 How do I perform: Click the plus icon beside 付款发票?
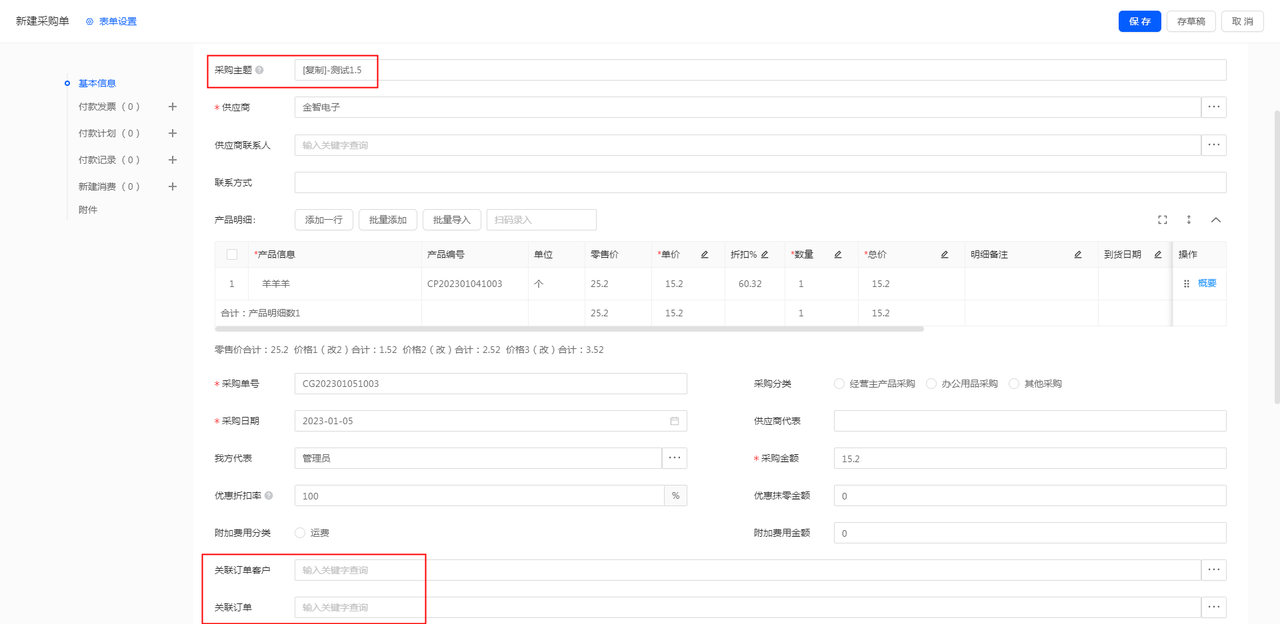pyautogui.click(x=172, y=106)
